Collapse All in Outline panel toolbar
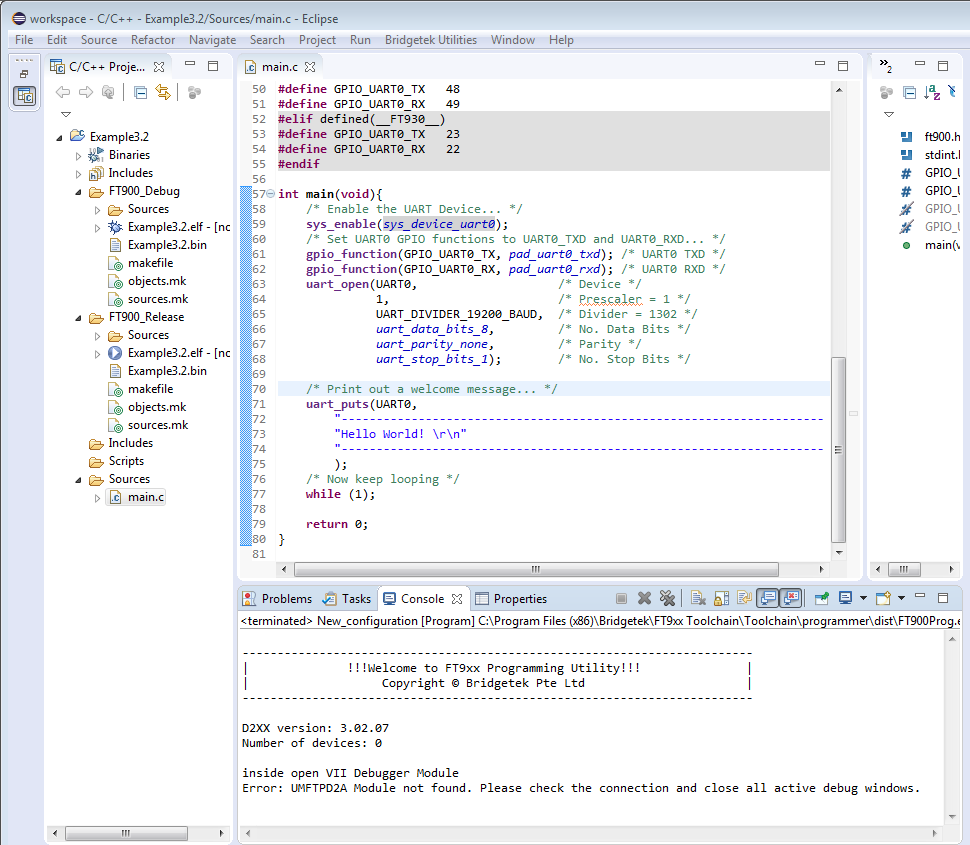This screenshot has width=970, height=845. [909, 93]
